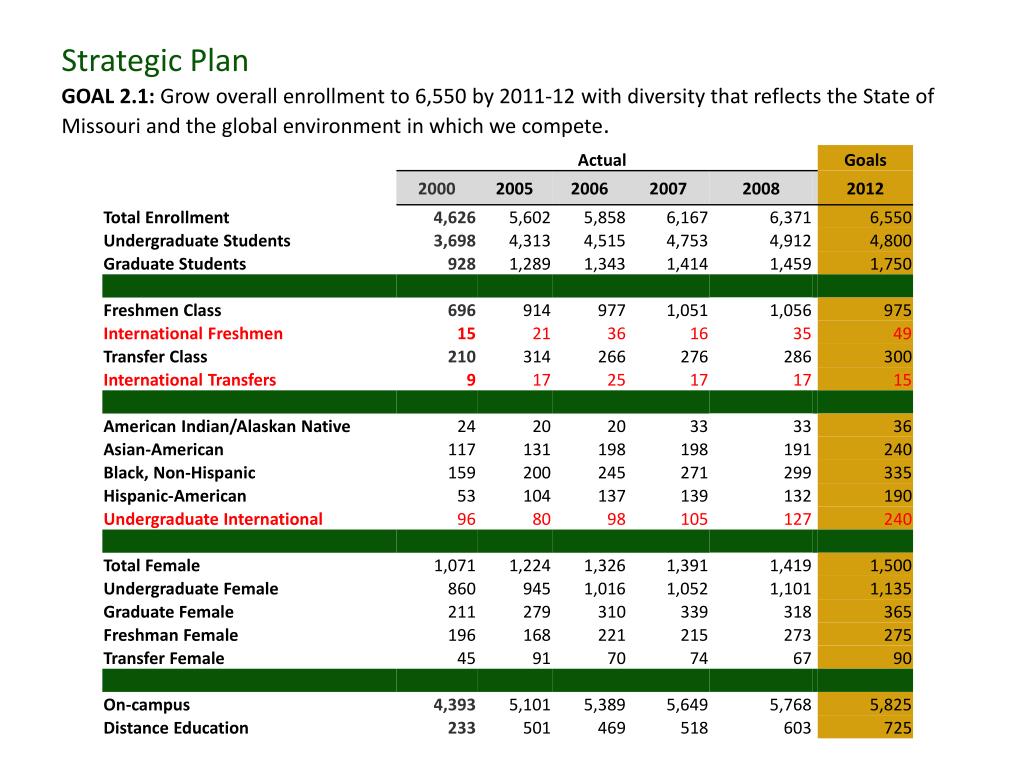Select Distance Education goal value 725
This screenshot has width=1024, height=768.
[898, 728]
